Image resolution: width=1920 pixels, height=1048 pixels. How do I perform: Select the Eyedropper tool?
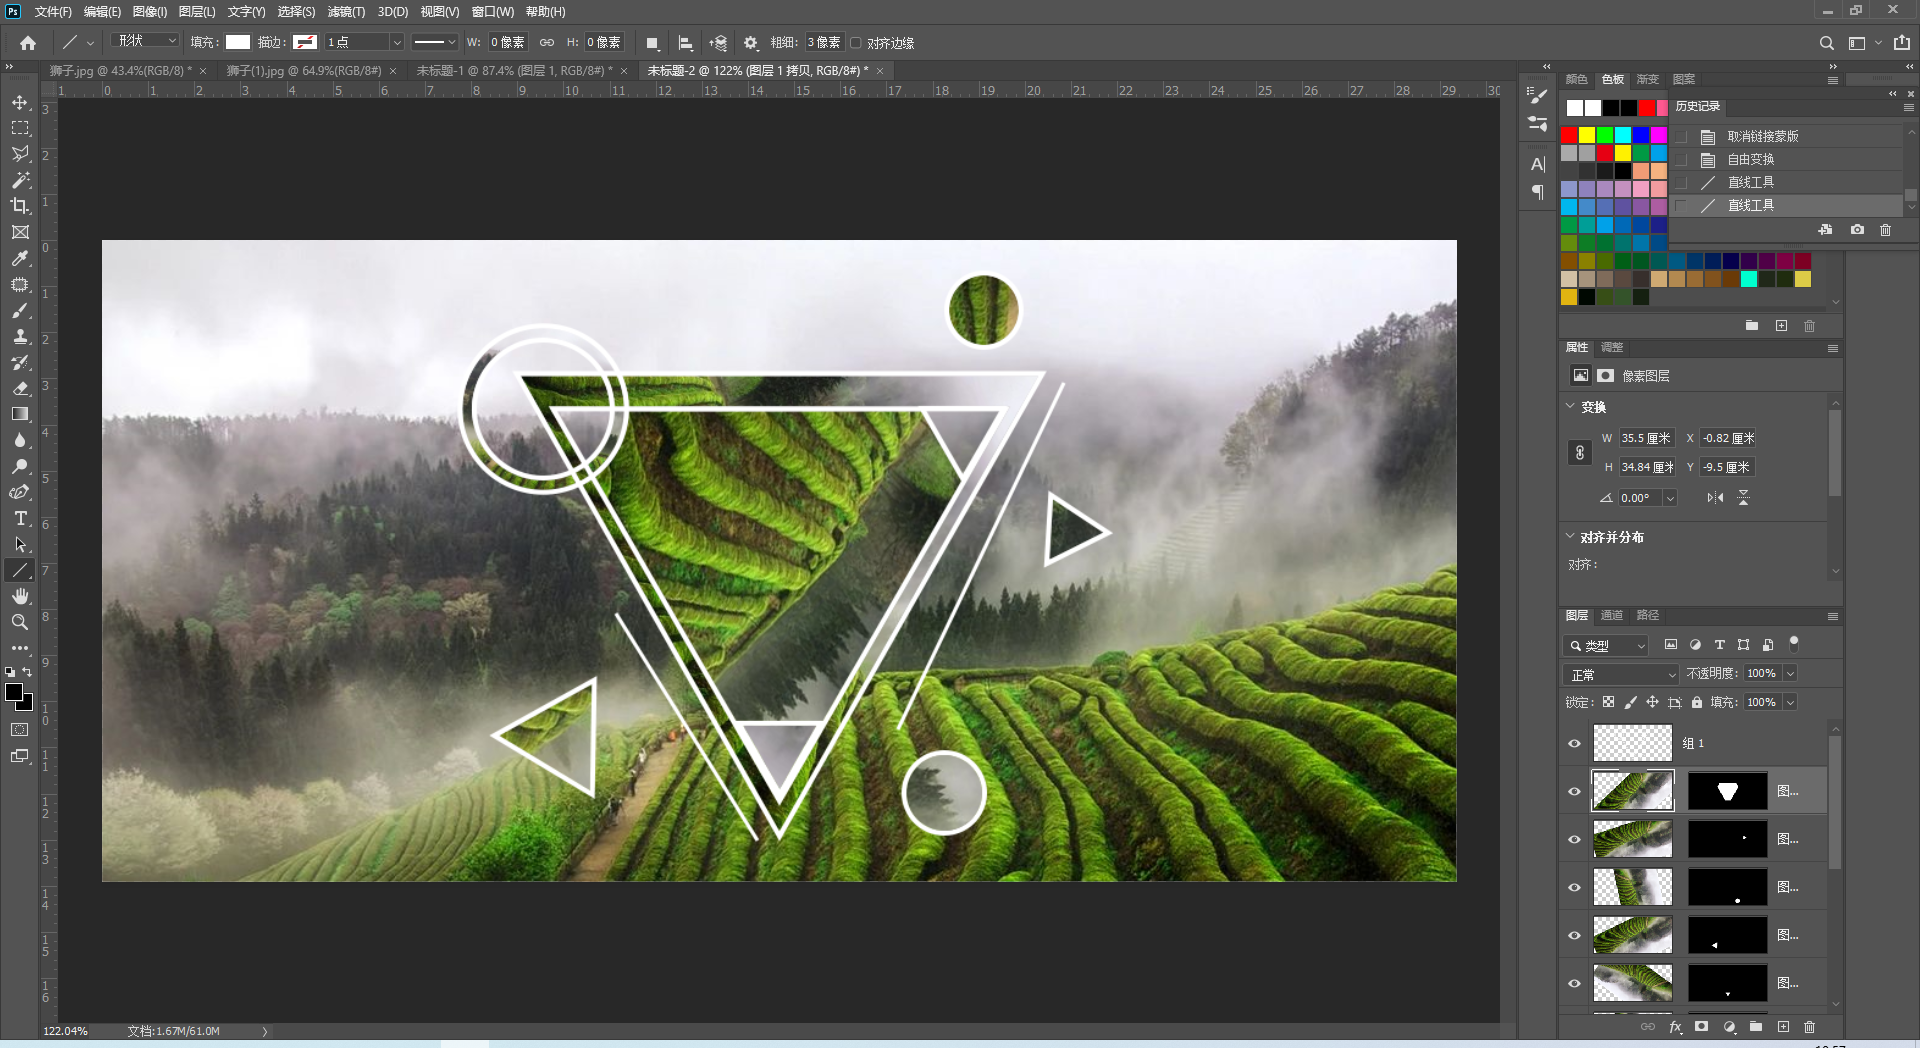pyautogui.click(x=20, y=258)
